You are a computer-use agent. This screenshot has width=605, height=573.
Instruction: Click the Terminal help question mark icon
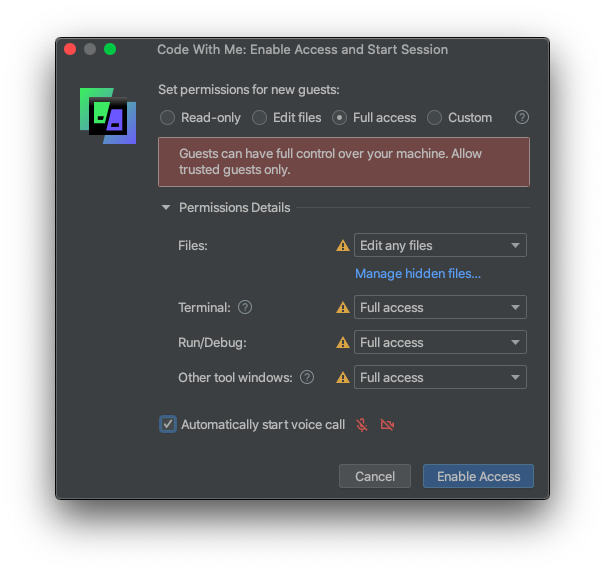tap(245, 308)
